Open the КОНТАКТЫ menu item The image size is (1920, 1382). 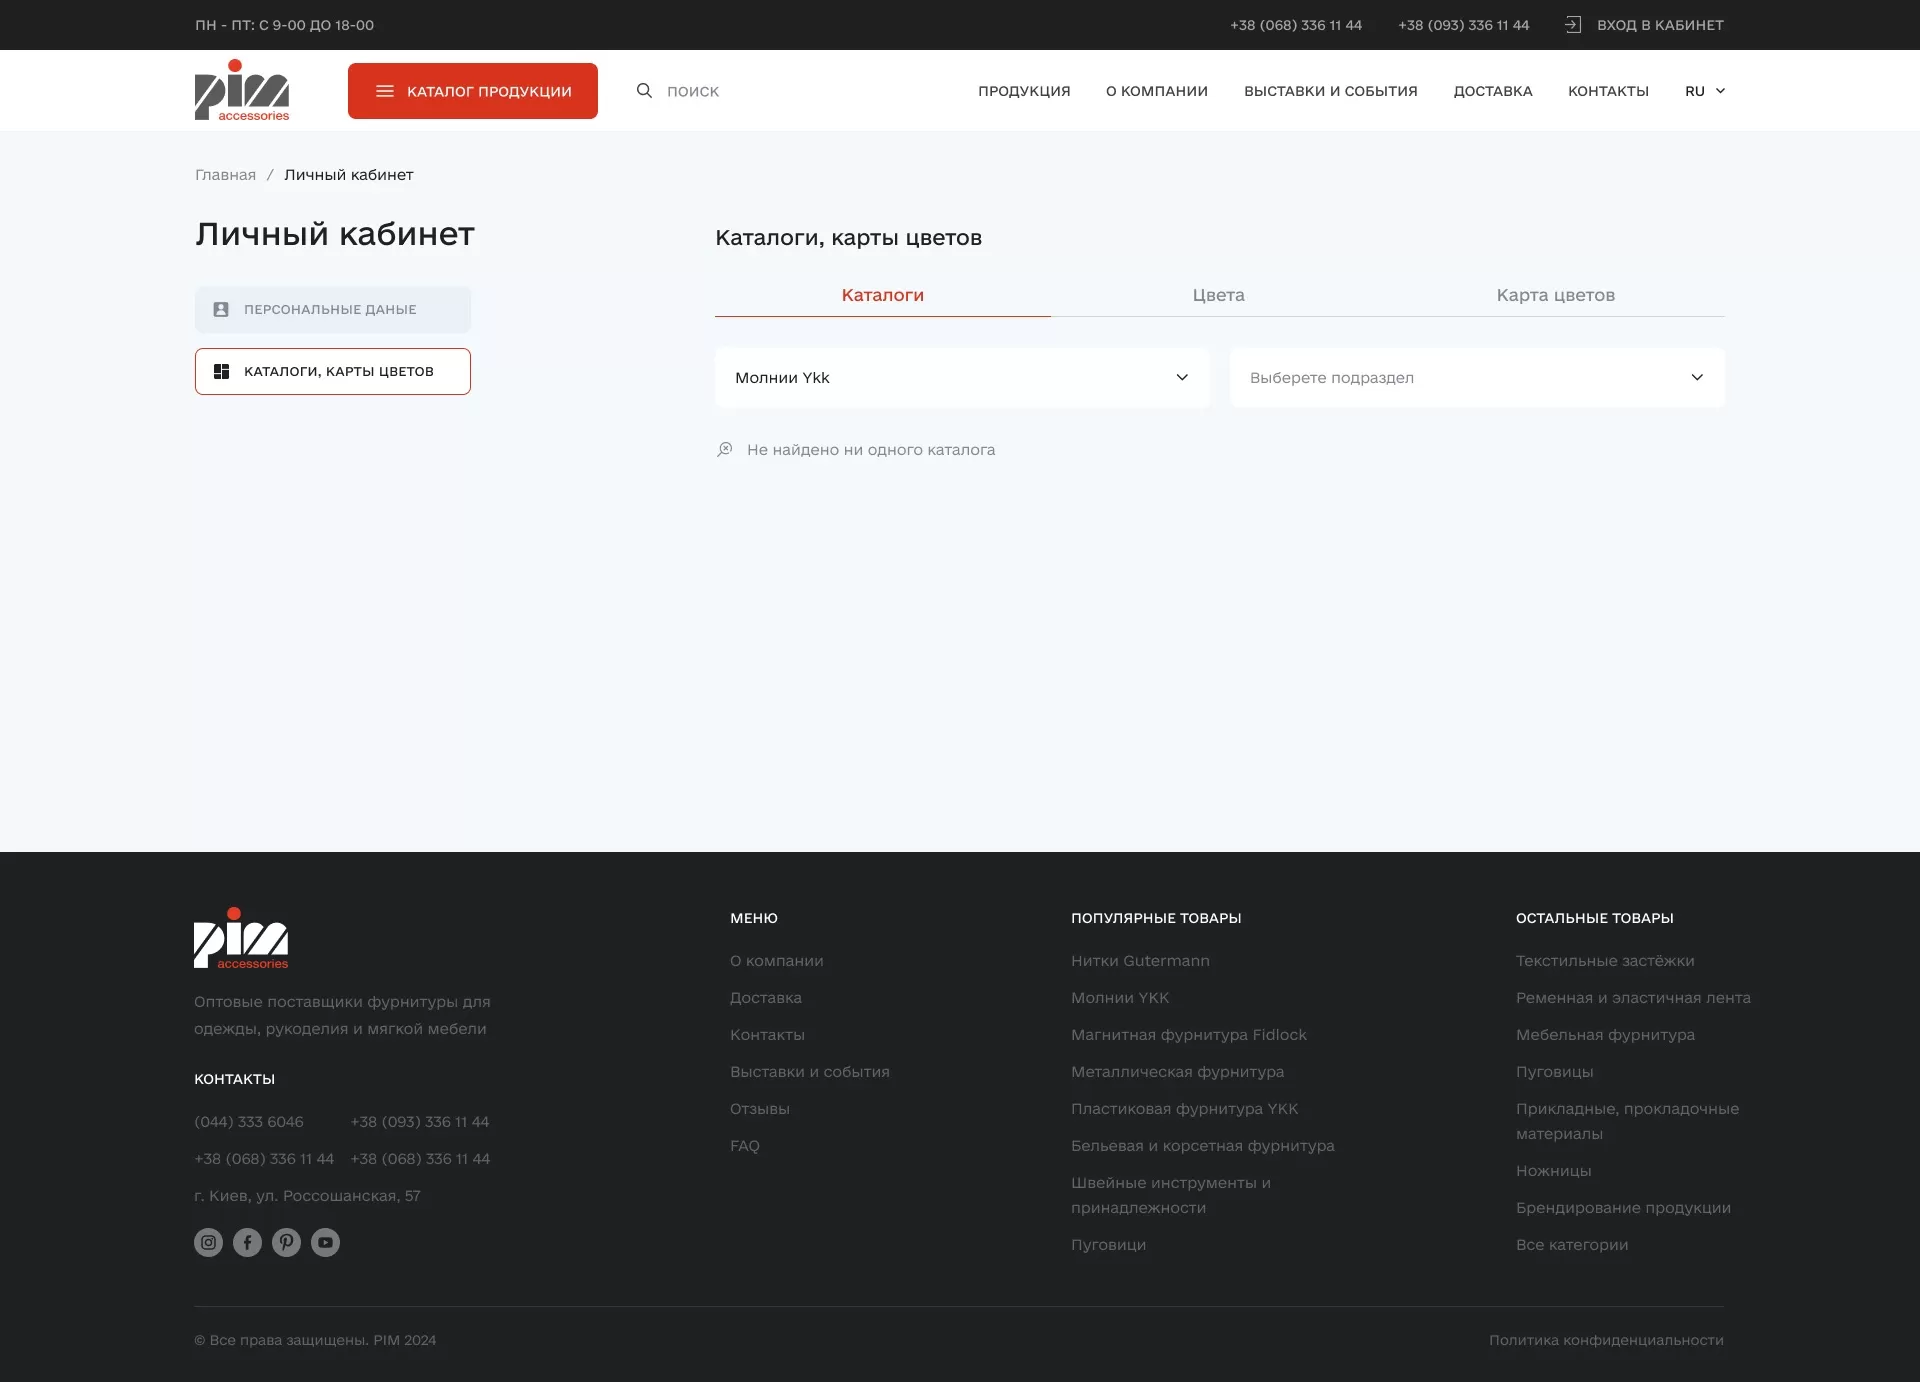point(1608,90)
